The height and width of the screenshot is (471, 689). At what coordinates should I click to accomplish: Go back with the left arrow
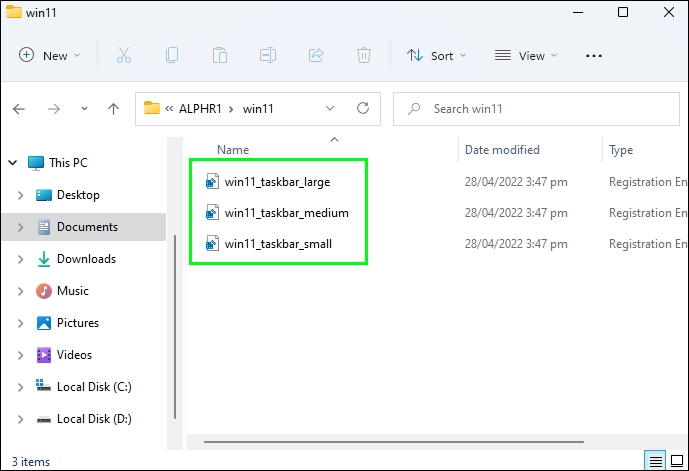point(19,109)
